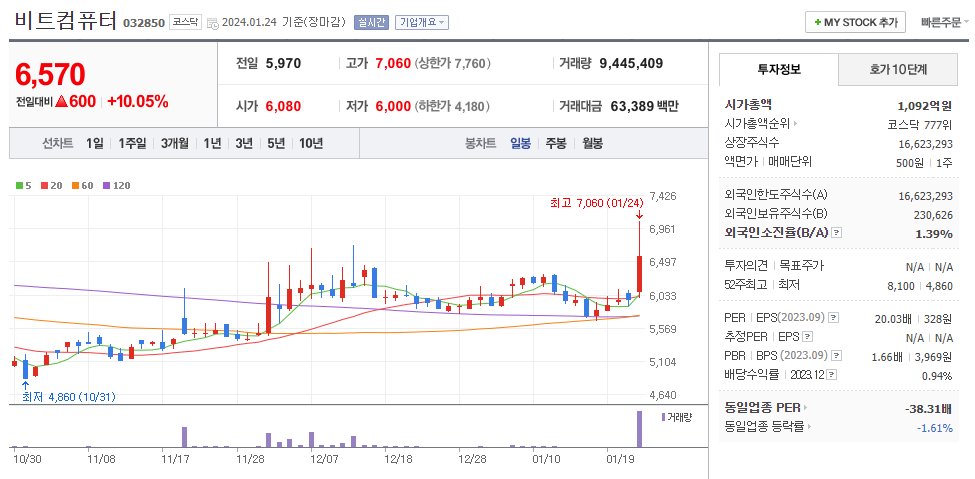
Task: Click the current price 6,570
Action: click(50, 75)
